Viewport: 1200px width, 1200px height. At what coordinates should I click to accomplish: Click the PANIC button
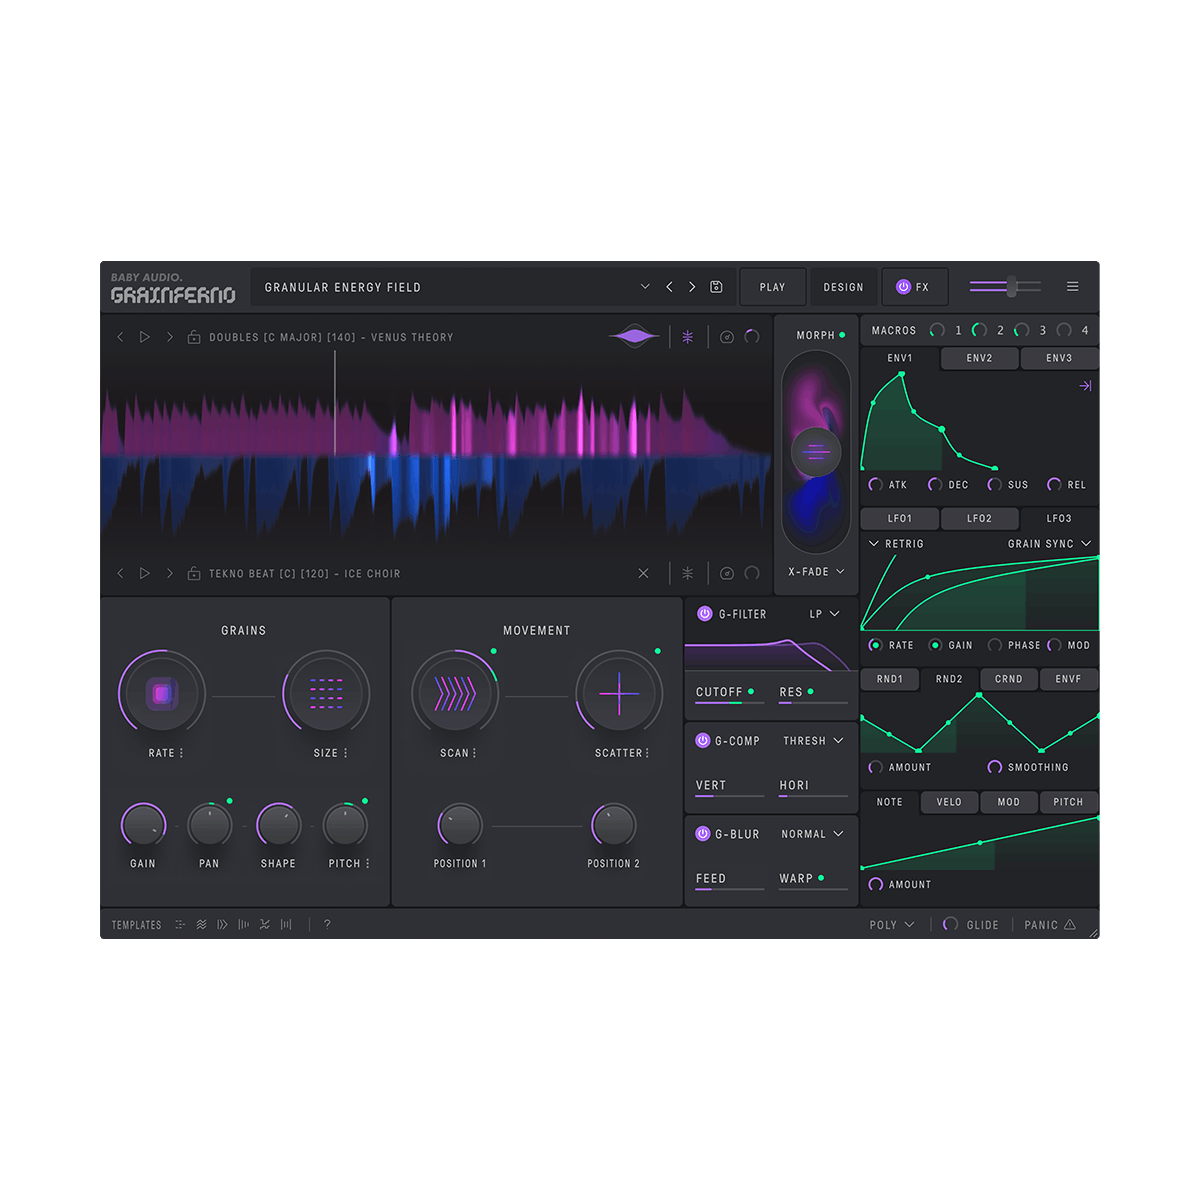pyautogui.click(x=1050, y=925)
